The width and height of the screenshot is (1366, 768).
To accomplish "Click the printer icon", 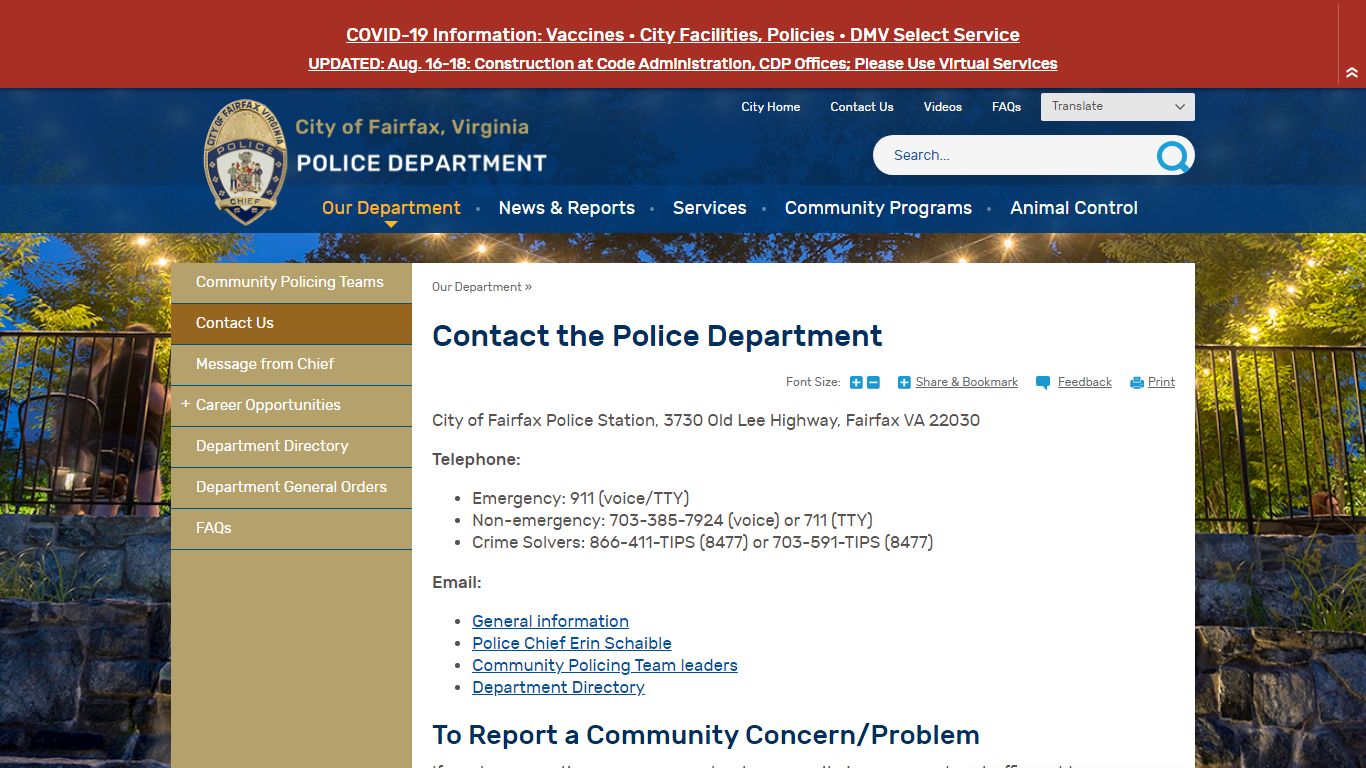I will [x=1137, y=383].
